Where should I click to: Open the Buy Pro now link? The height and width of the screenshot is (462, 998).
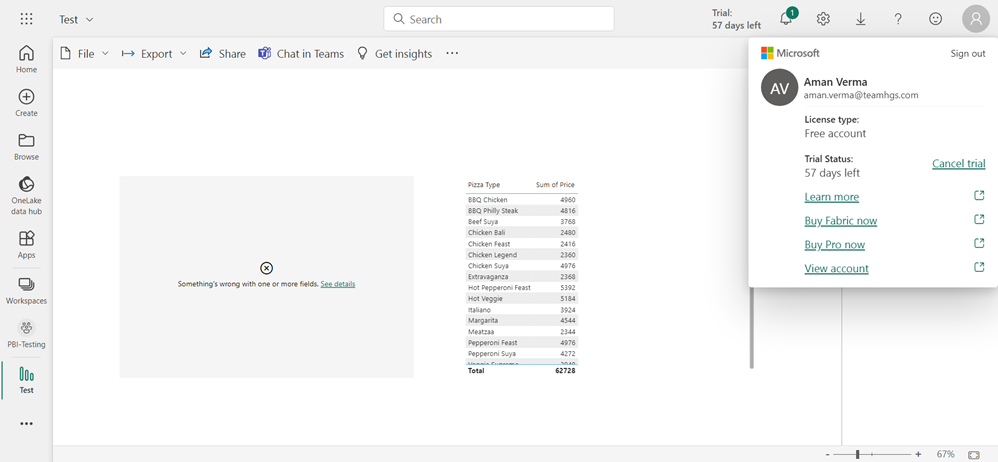[834, 244]
